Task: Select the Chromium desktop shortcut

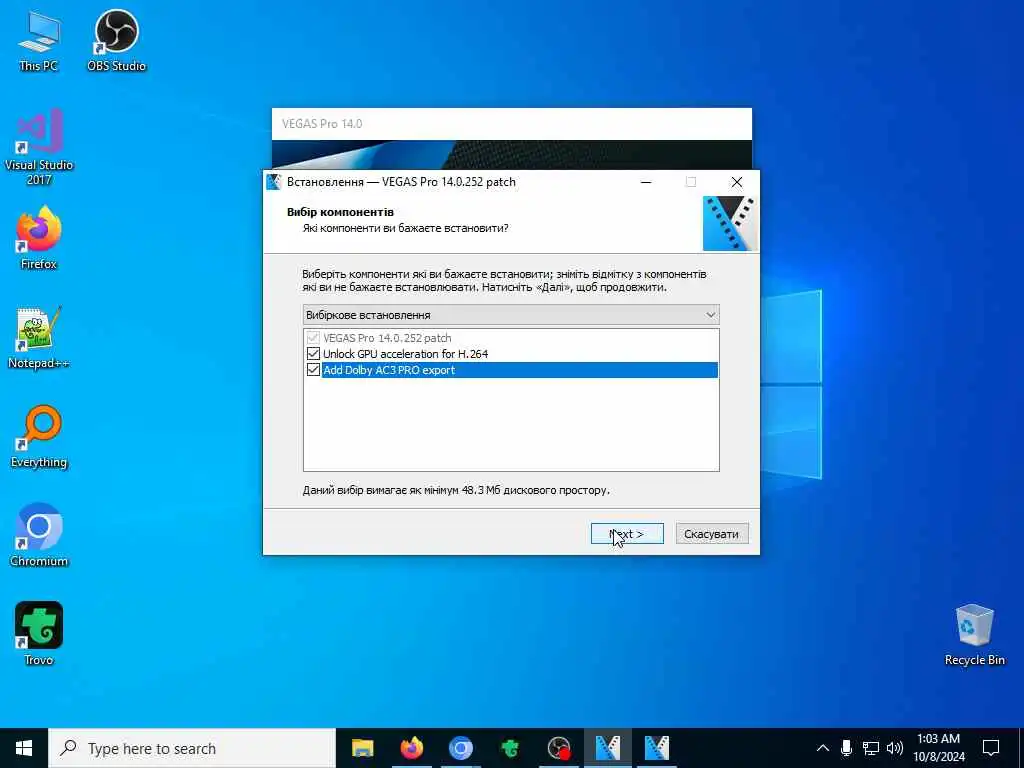Action: [x=39, y=535]
